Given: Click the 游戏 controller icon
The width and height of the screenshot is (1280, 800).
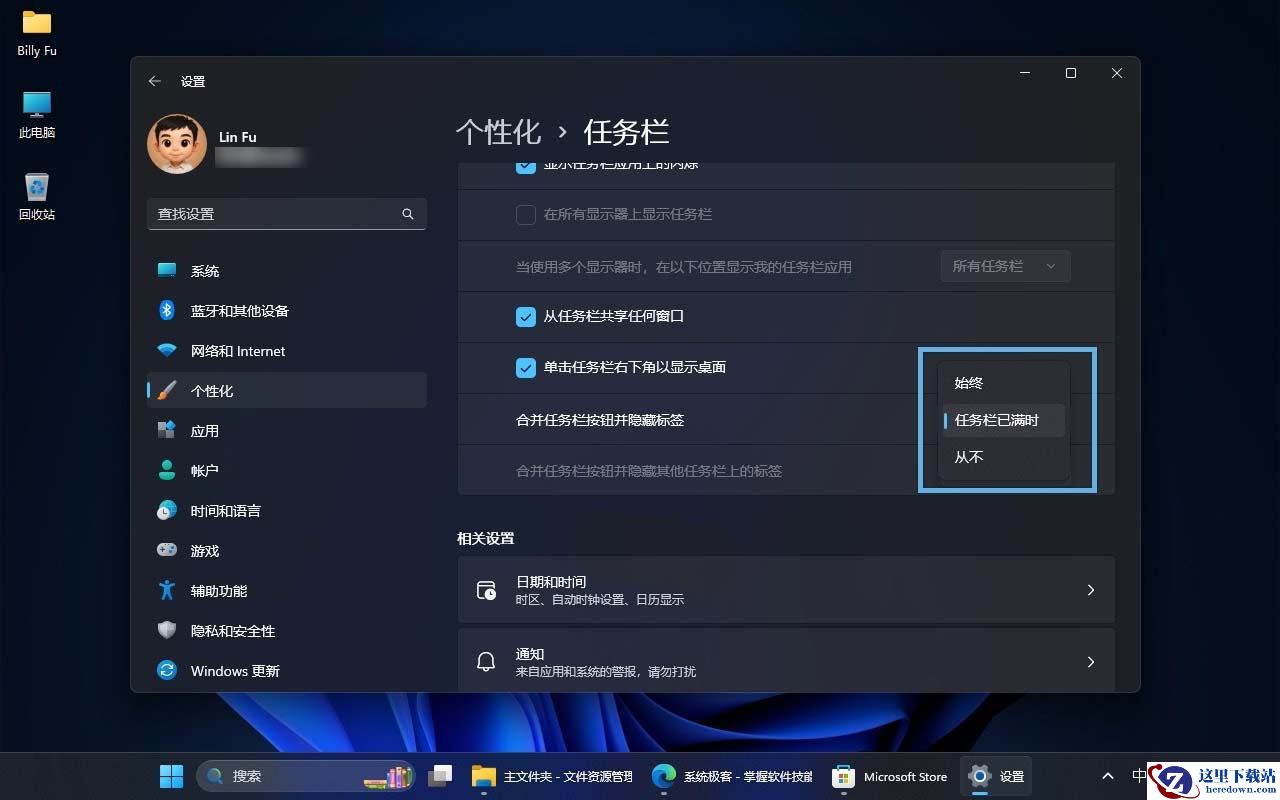Looking at the screenshot, I should tap(167, 550).
